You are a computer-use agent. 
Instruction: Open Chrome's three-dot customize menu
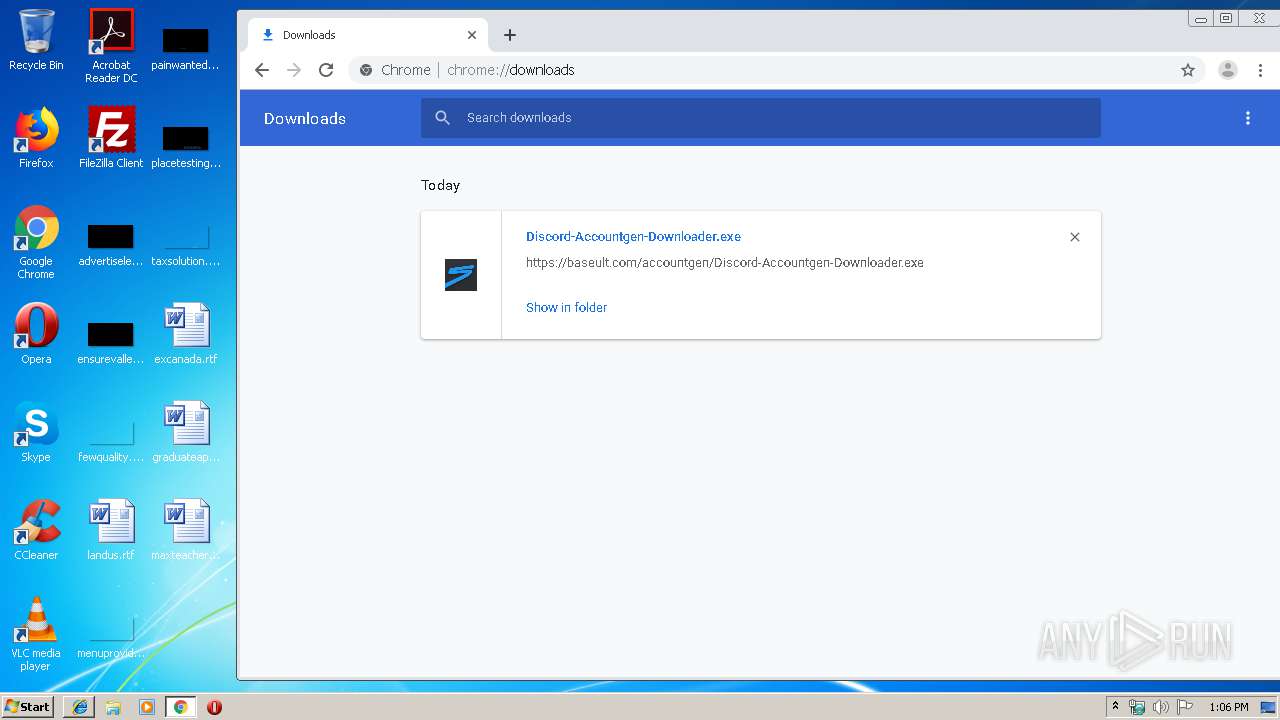click(x=1260, y=70)
